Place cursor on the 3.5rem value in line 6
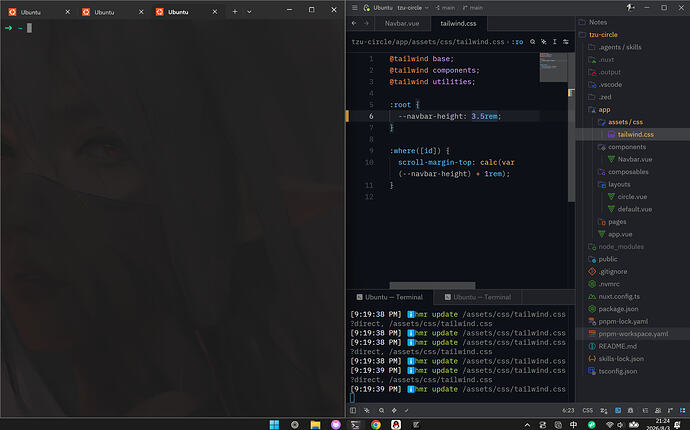The image size is (690, 430). [484, 116]
